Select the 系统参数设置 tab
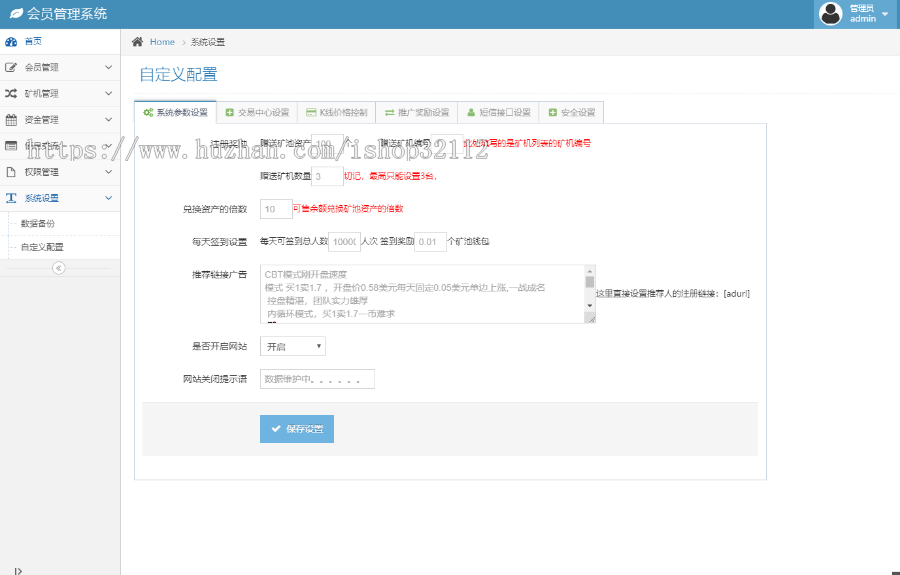 tap(175, 112)
